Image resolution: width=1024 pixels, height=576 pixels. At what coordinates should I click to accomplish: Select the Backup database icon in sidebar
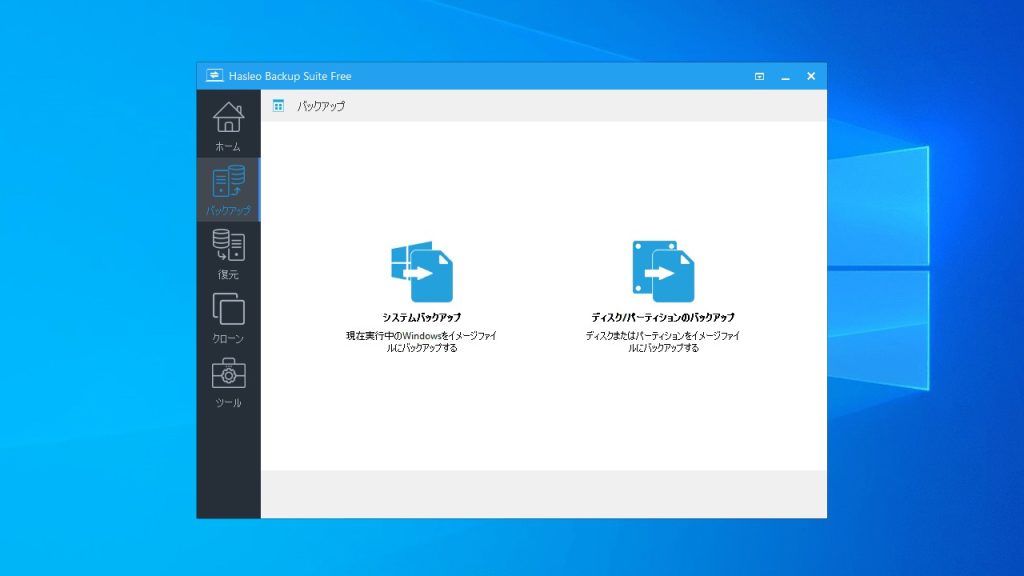click(228, 182)
